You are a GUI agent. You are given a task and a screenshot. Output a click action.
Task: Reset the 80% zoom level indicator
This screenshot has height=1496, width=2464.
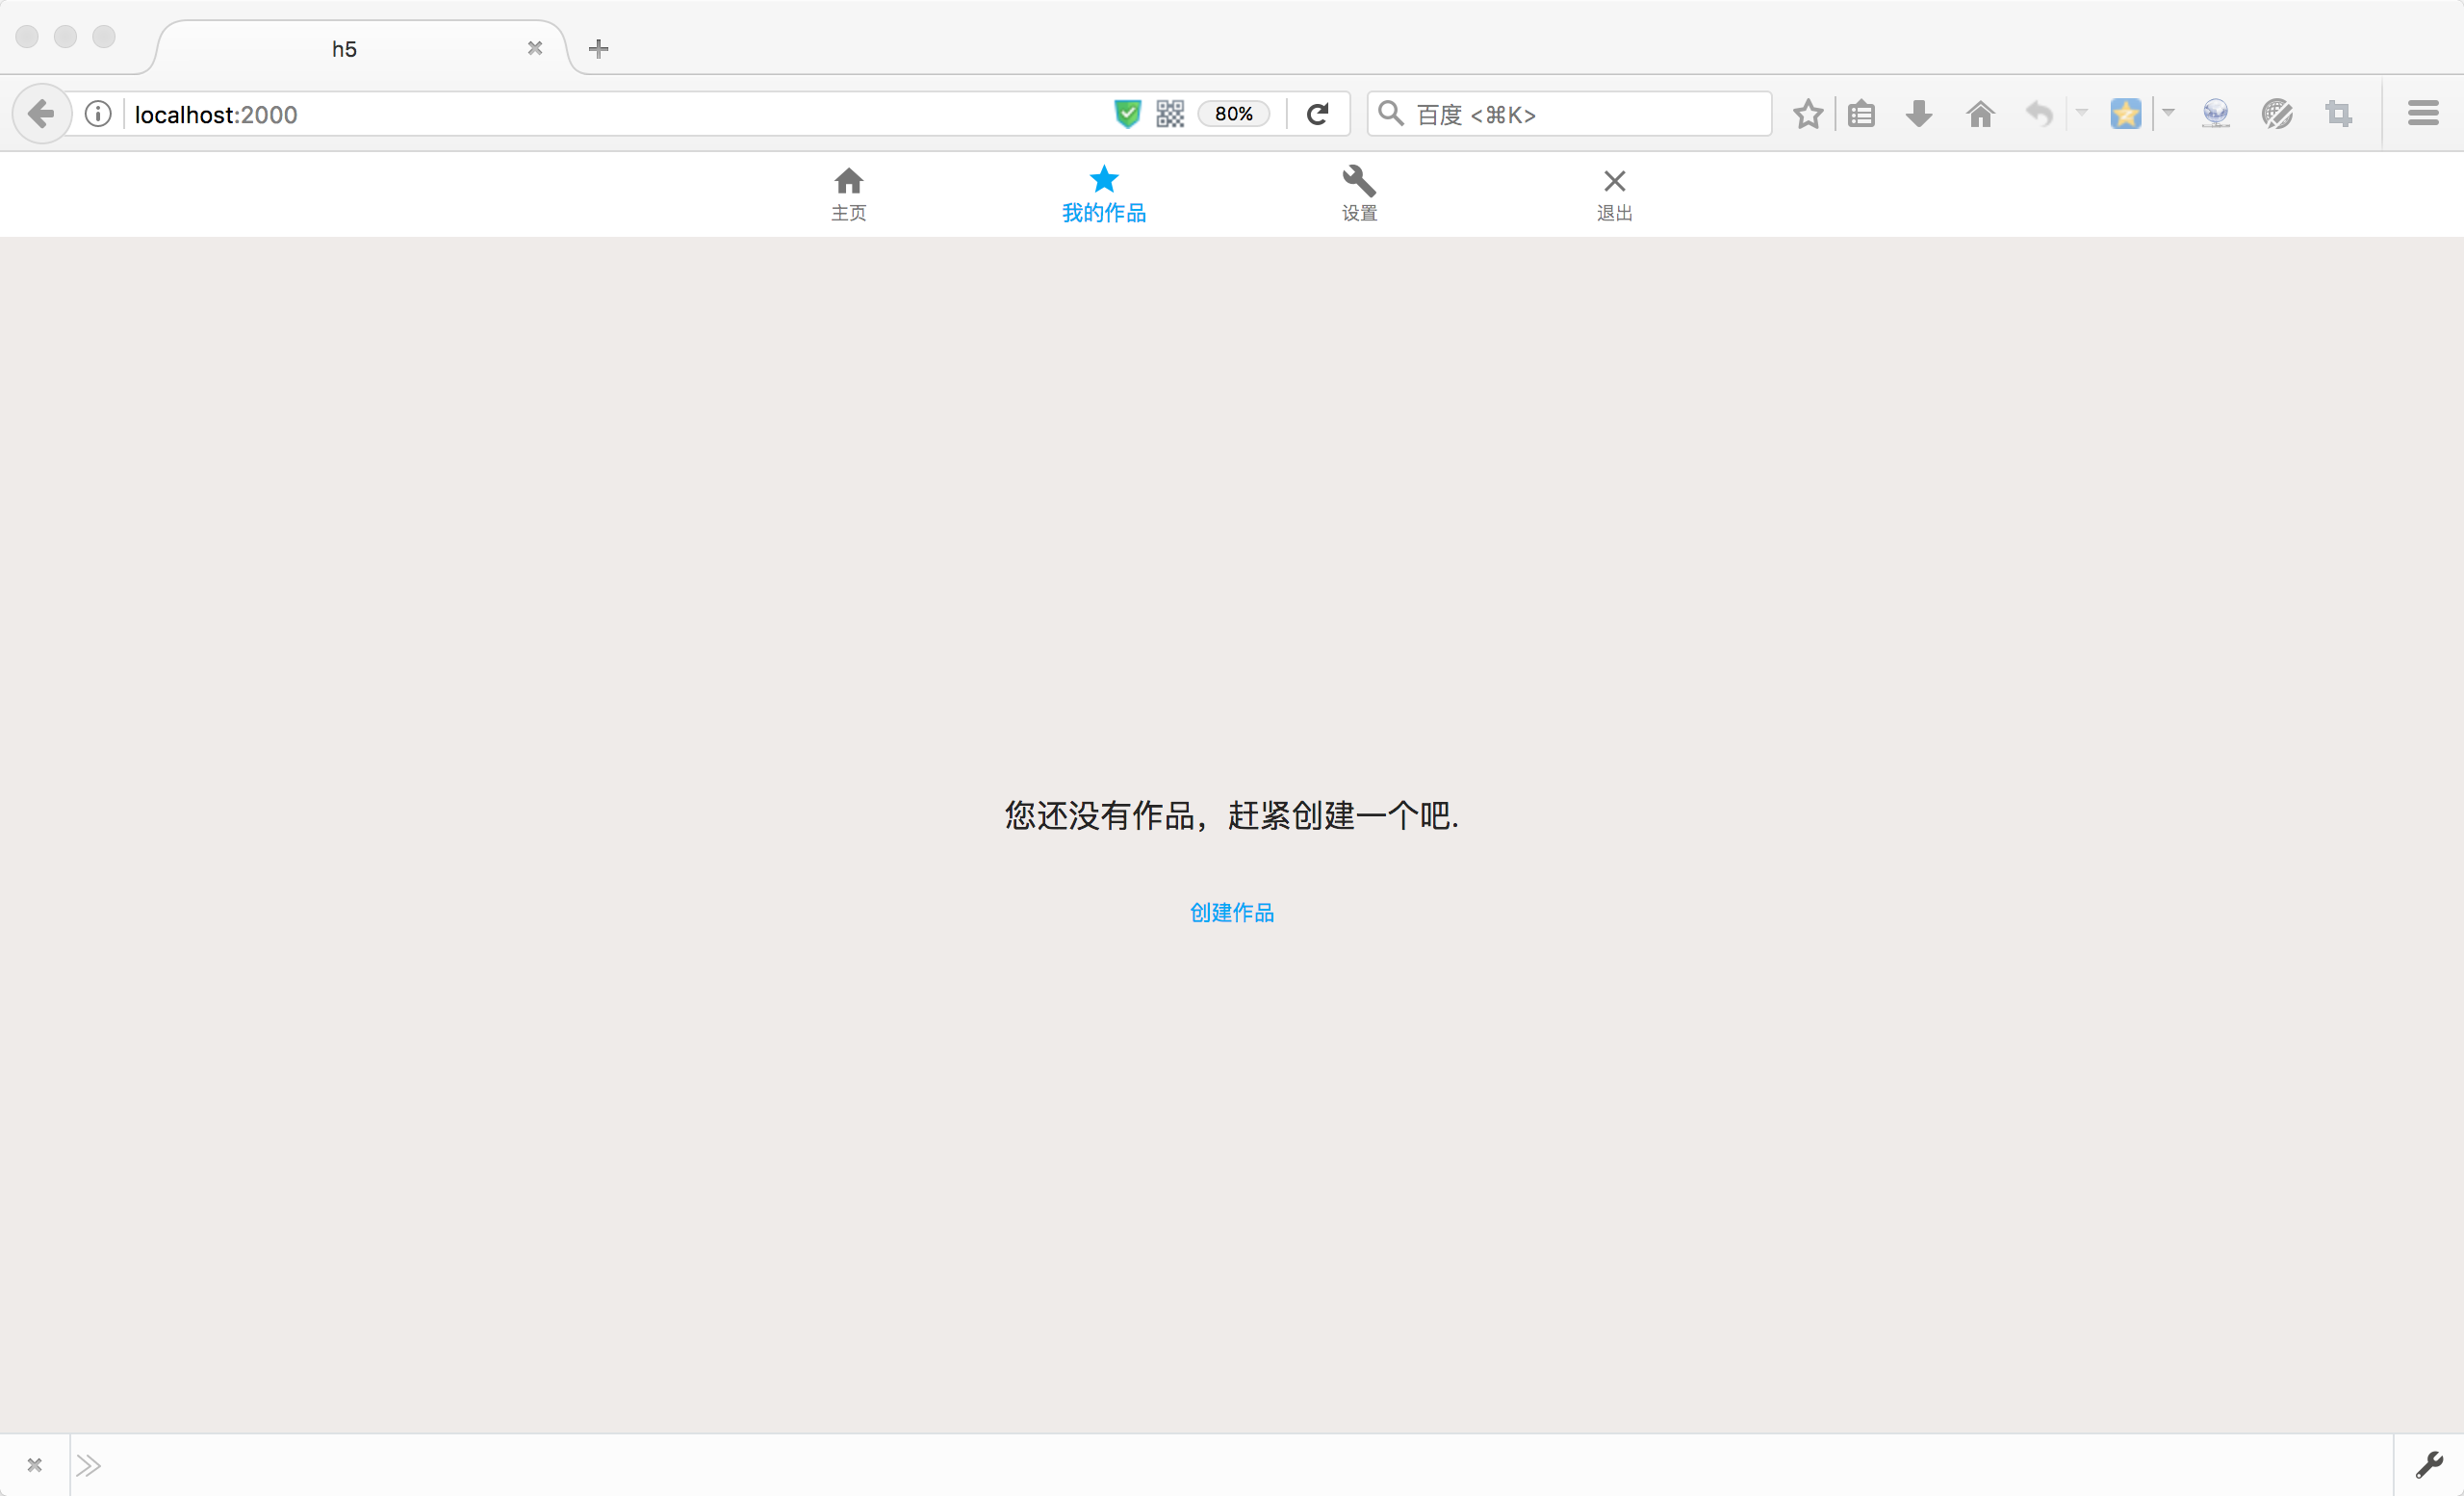click(x=1233, y=114)
